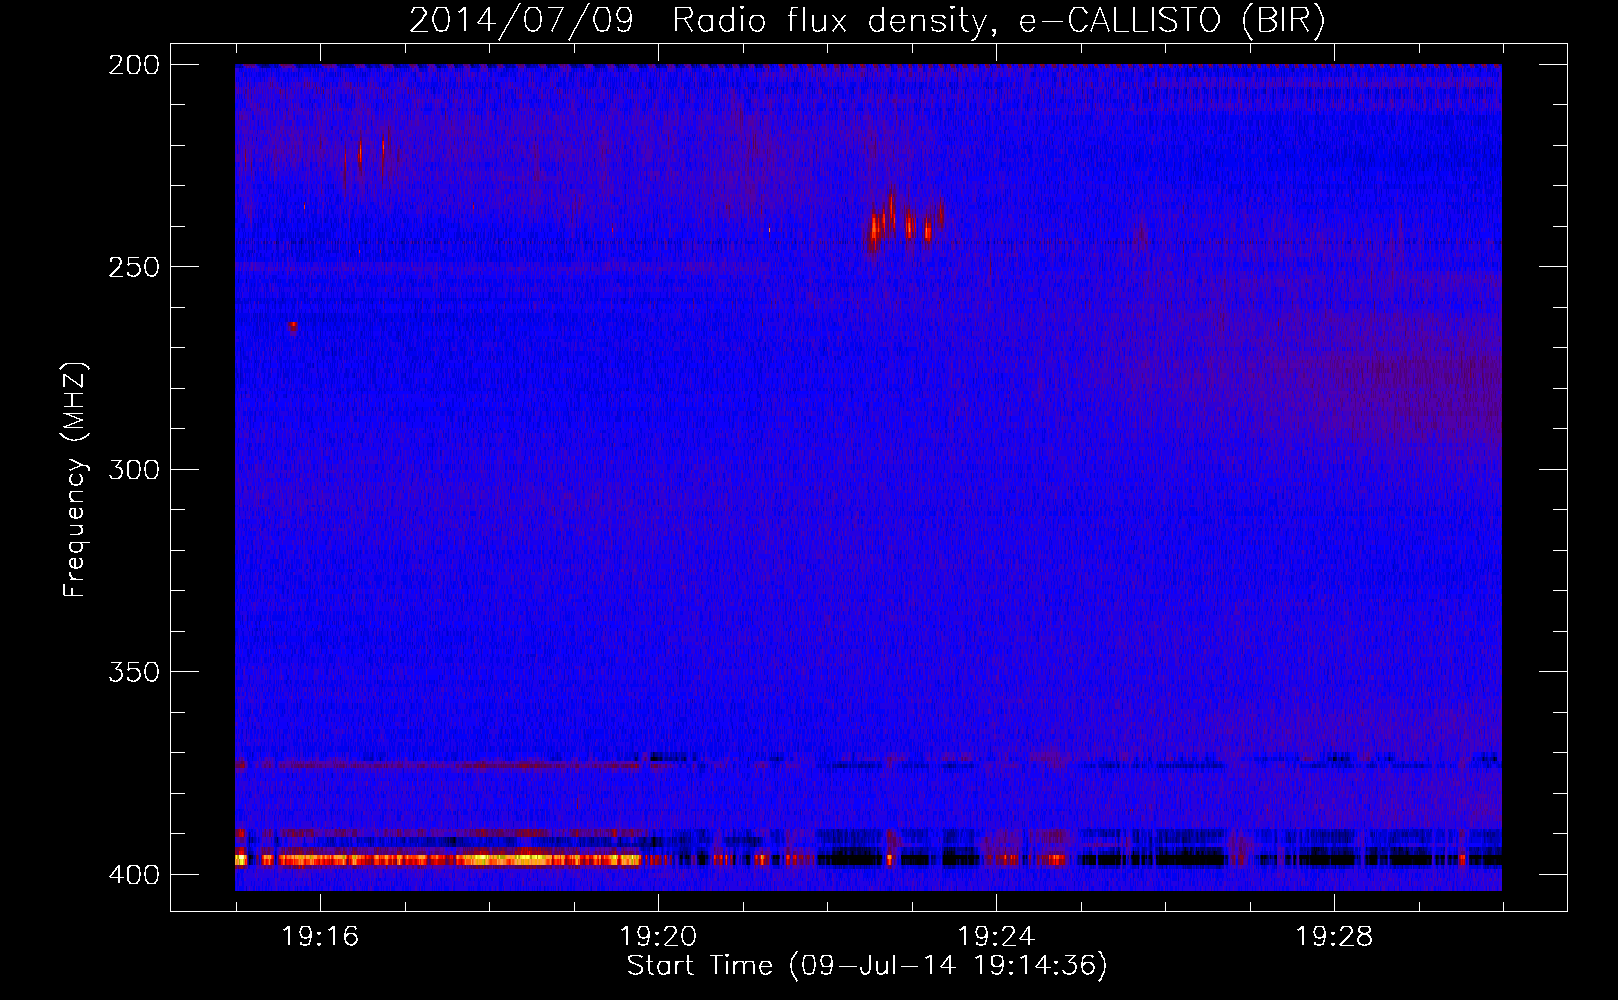
Task: Click the small red spot near 265 MHz
Action: click(x=292, y=326)
